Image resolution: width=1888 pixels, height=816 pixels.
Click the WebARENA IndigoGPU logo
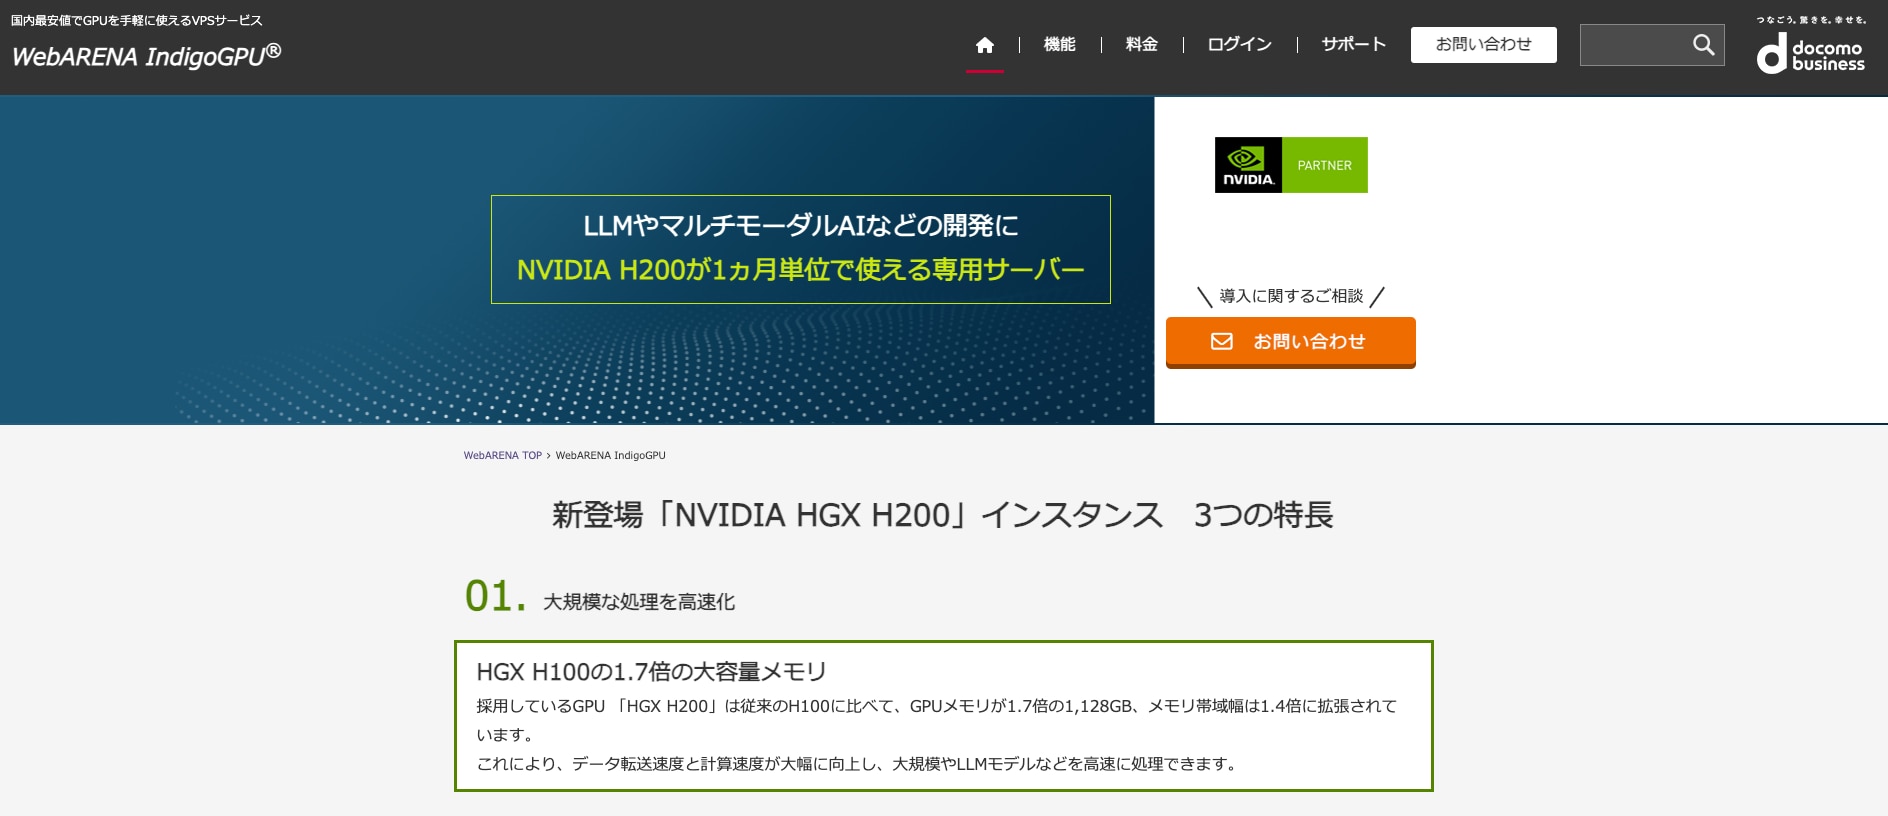pos(146,56)
